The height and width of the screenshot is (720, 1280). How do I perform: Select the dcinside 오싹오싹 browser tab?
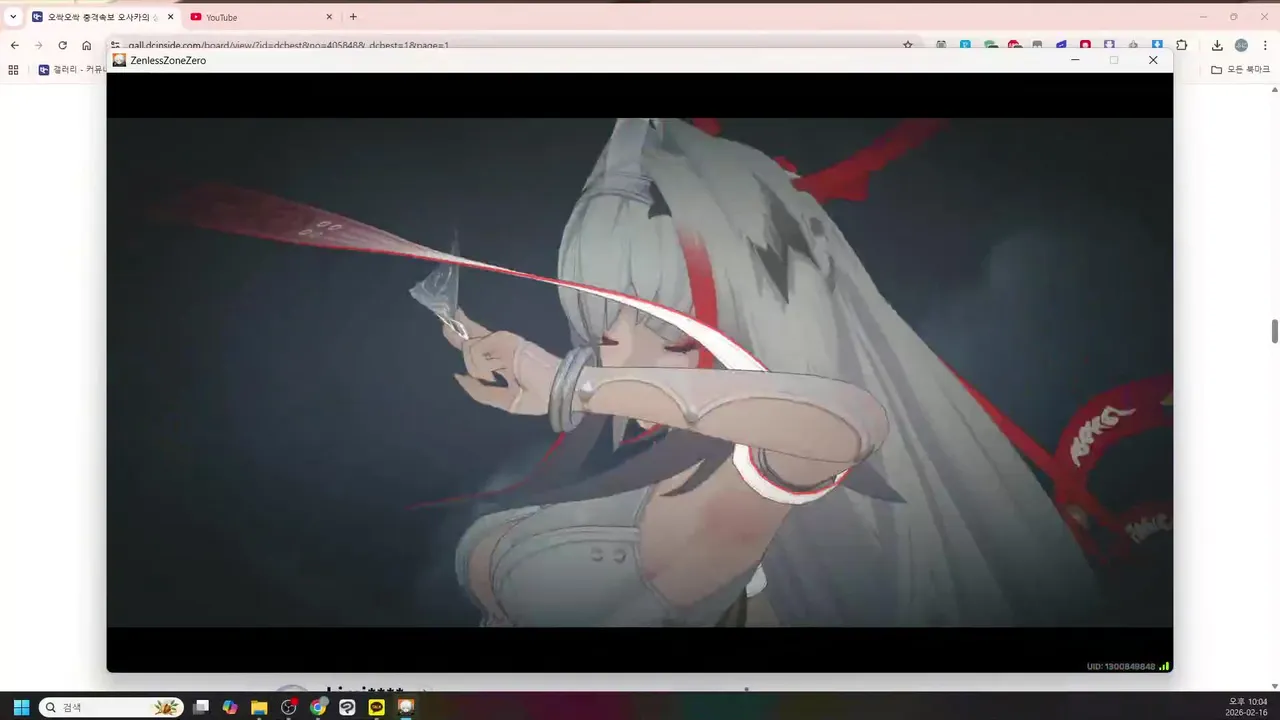pos(103,17)
